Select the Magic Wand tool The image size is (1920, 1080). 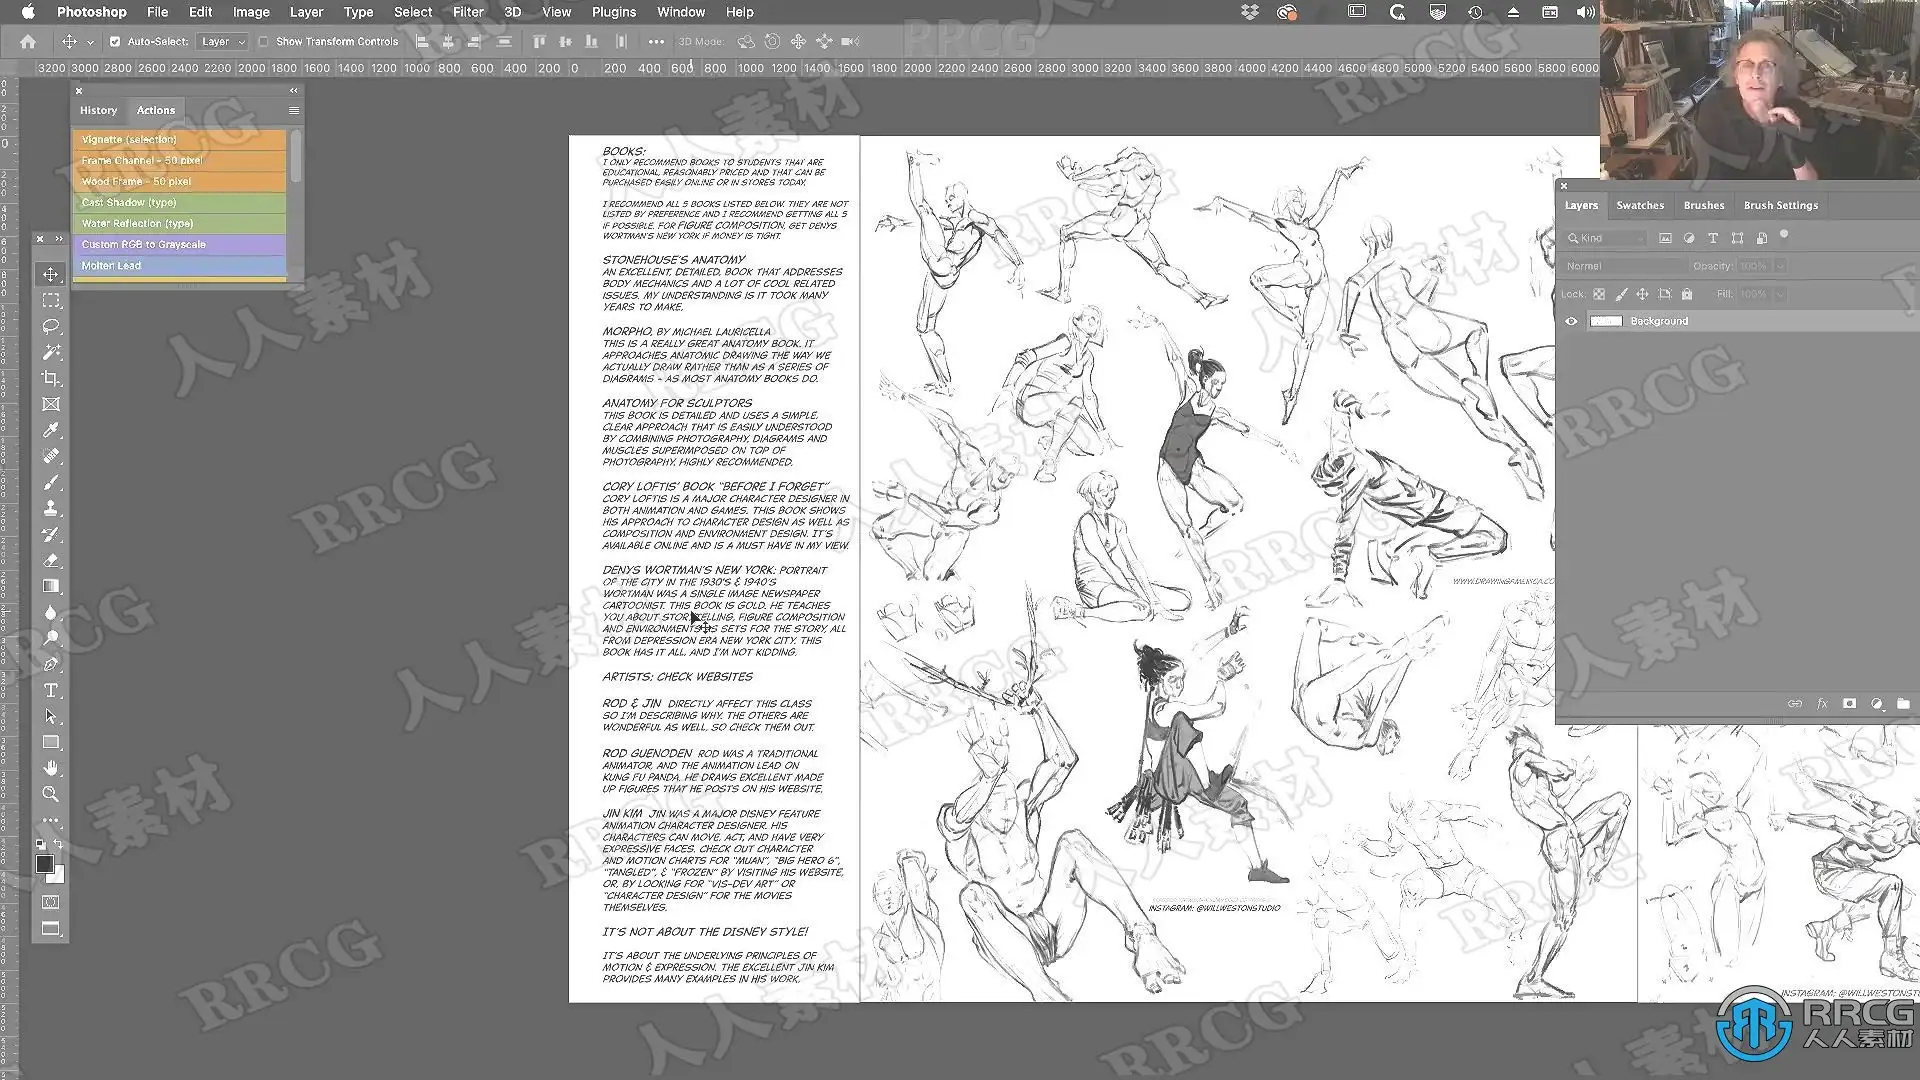51,352
